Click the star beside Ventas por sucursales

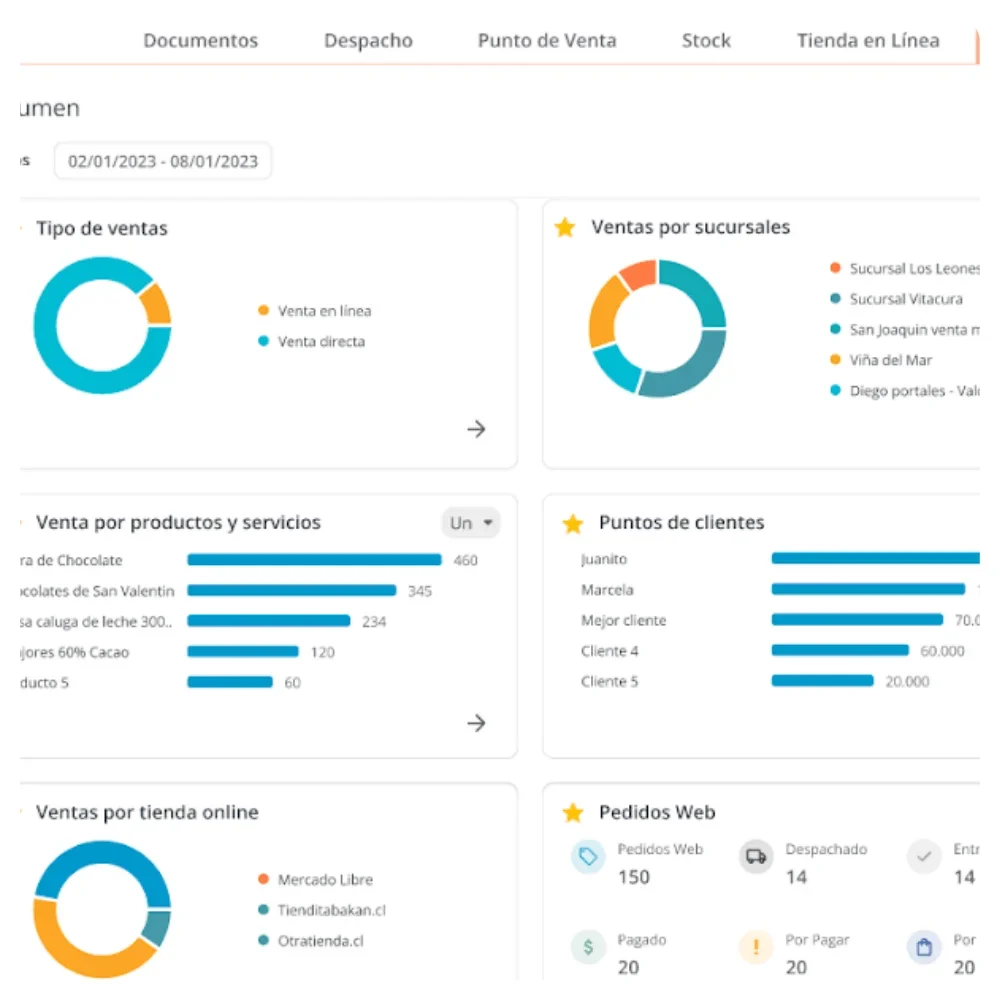coord(565,228)
